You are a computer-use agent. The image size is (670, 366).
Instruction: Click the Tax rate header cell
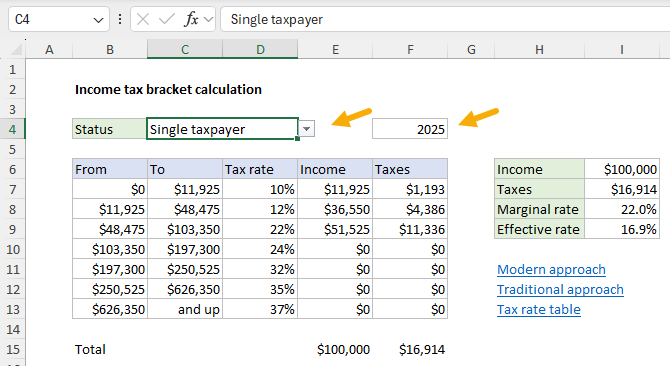tap(260, 169)
